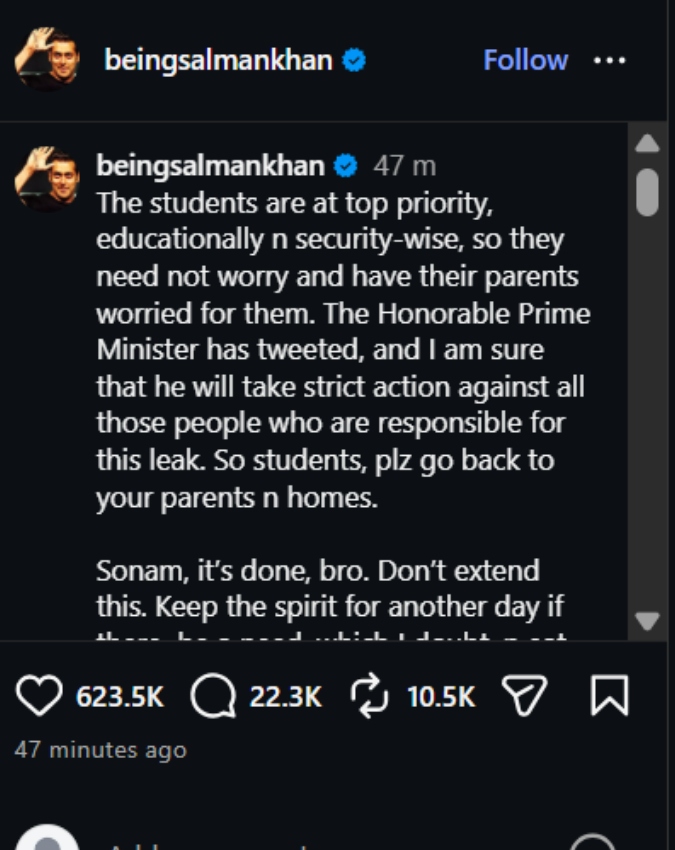Image resolution: width=675 pixels, height=850 pixels.
Task: Follow the beingsalmankhan account
Action: click(525, 60)
